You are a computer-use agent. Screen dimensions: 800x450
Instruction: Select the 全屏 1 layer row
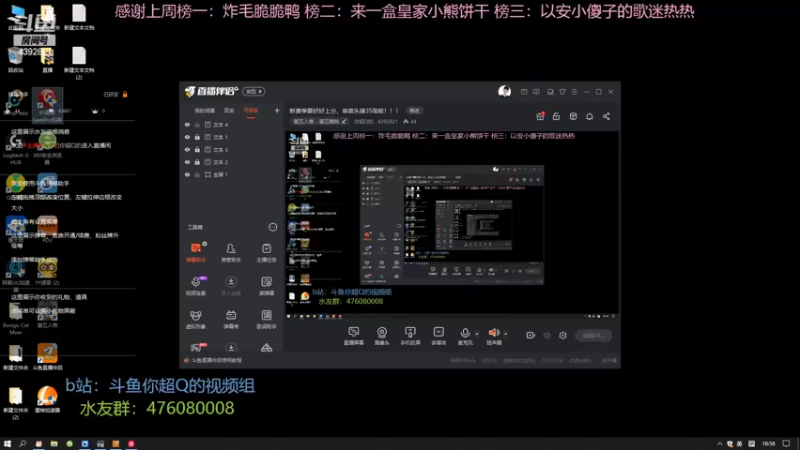click(232, 174)
